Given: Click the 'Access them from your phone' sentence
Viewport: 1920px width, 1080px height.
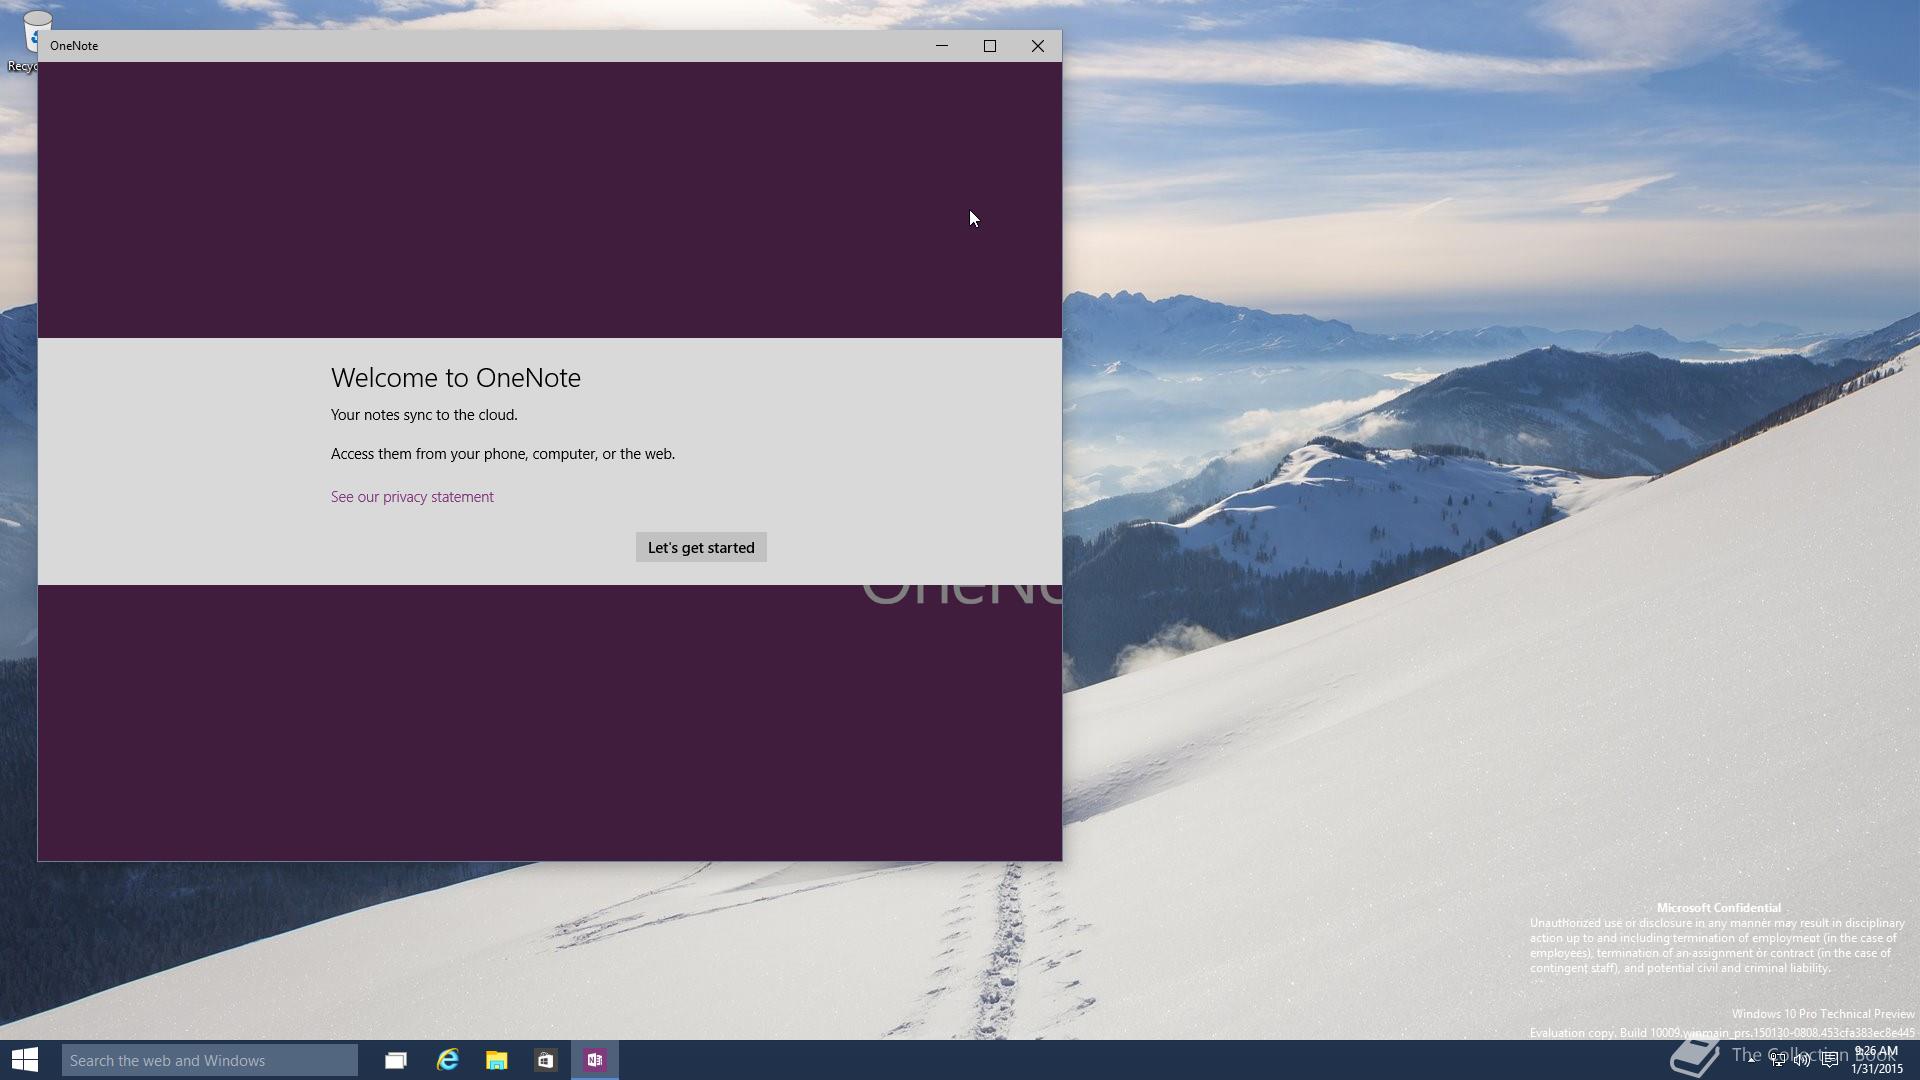Looking at the screenshot, I should 503,454.
